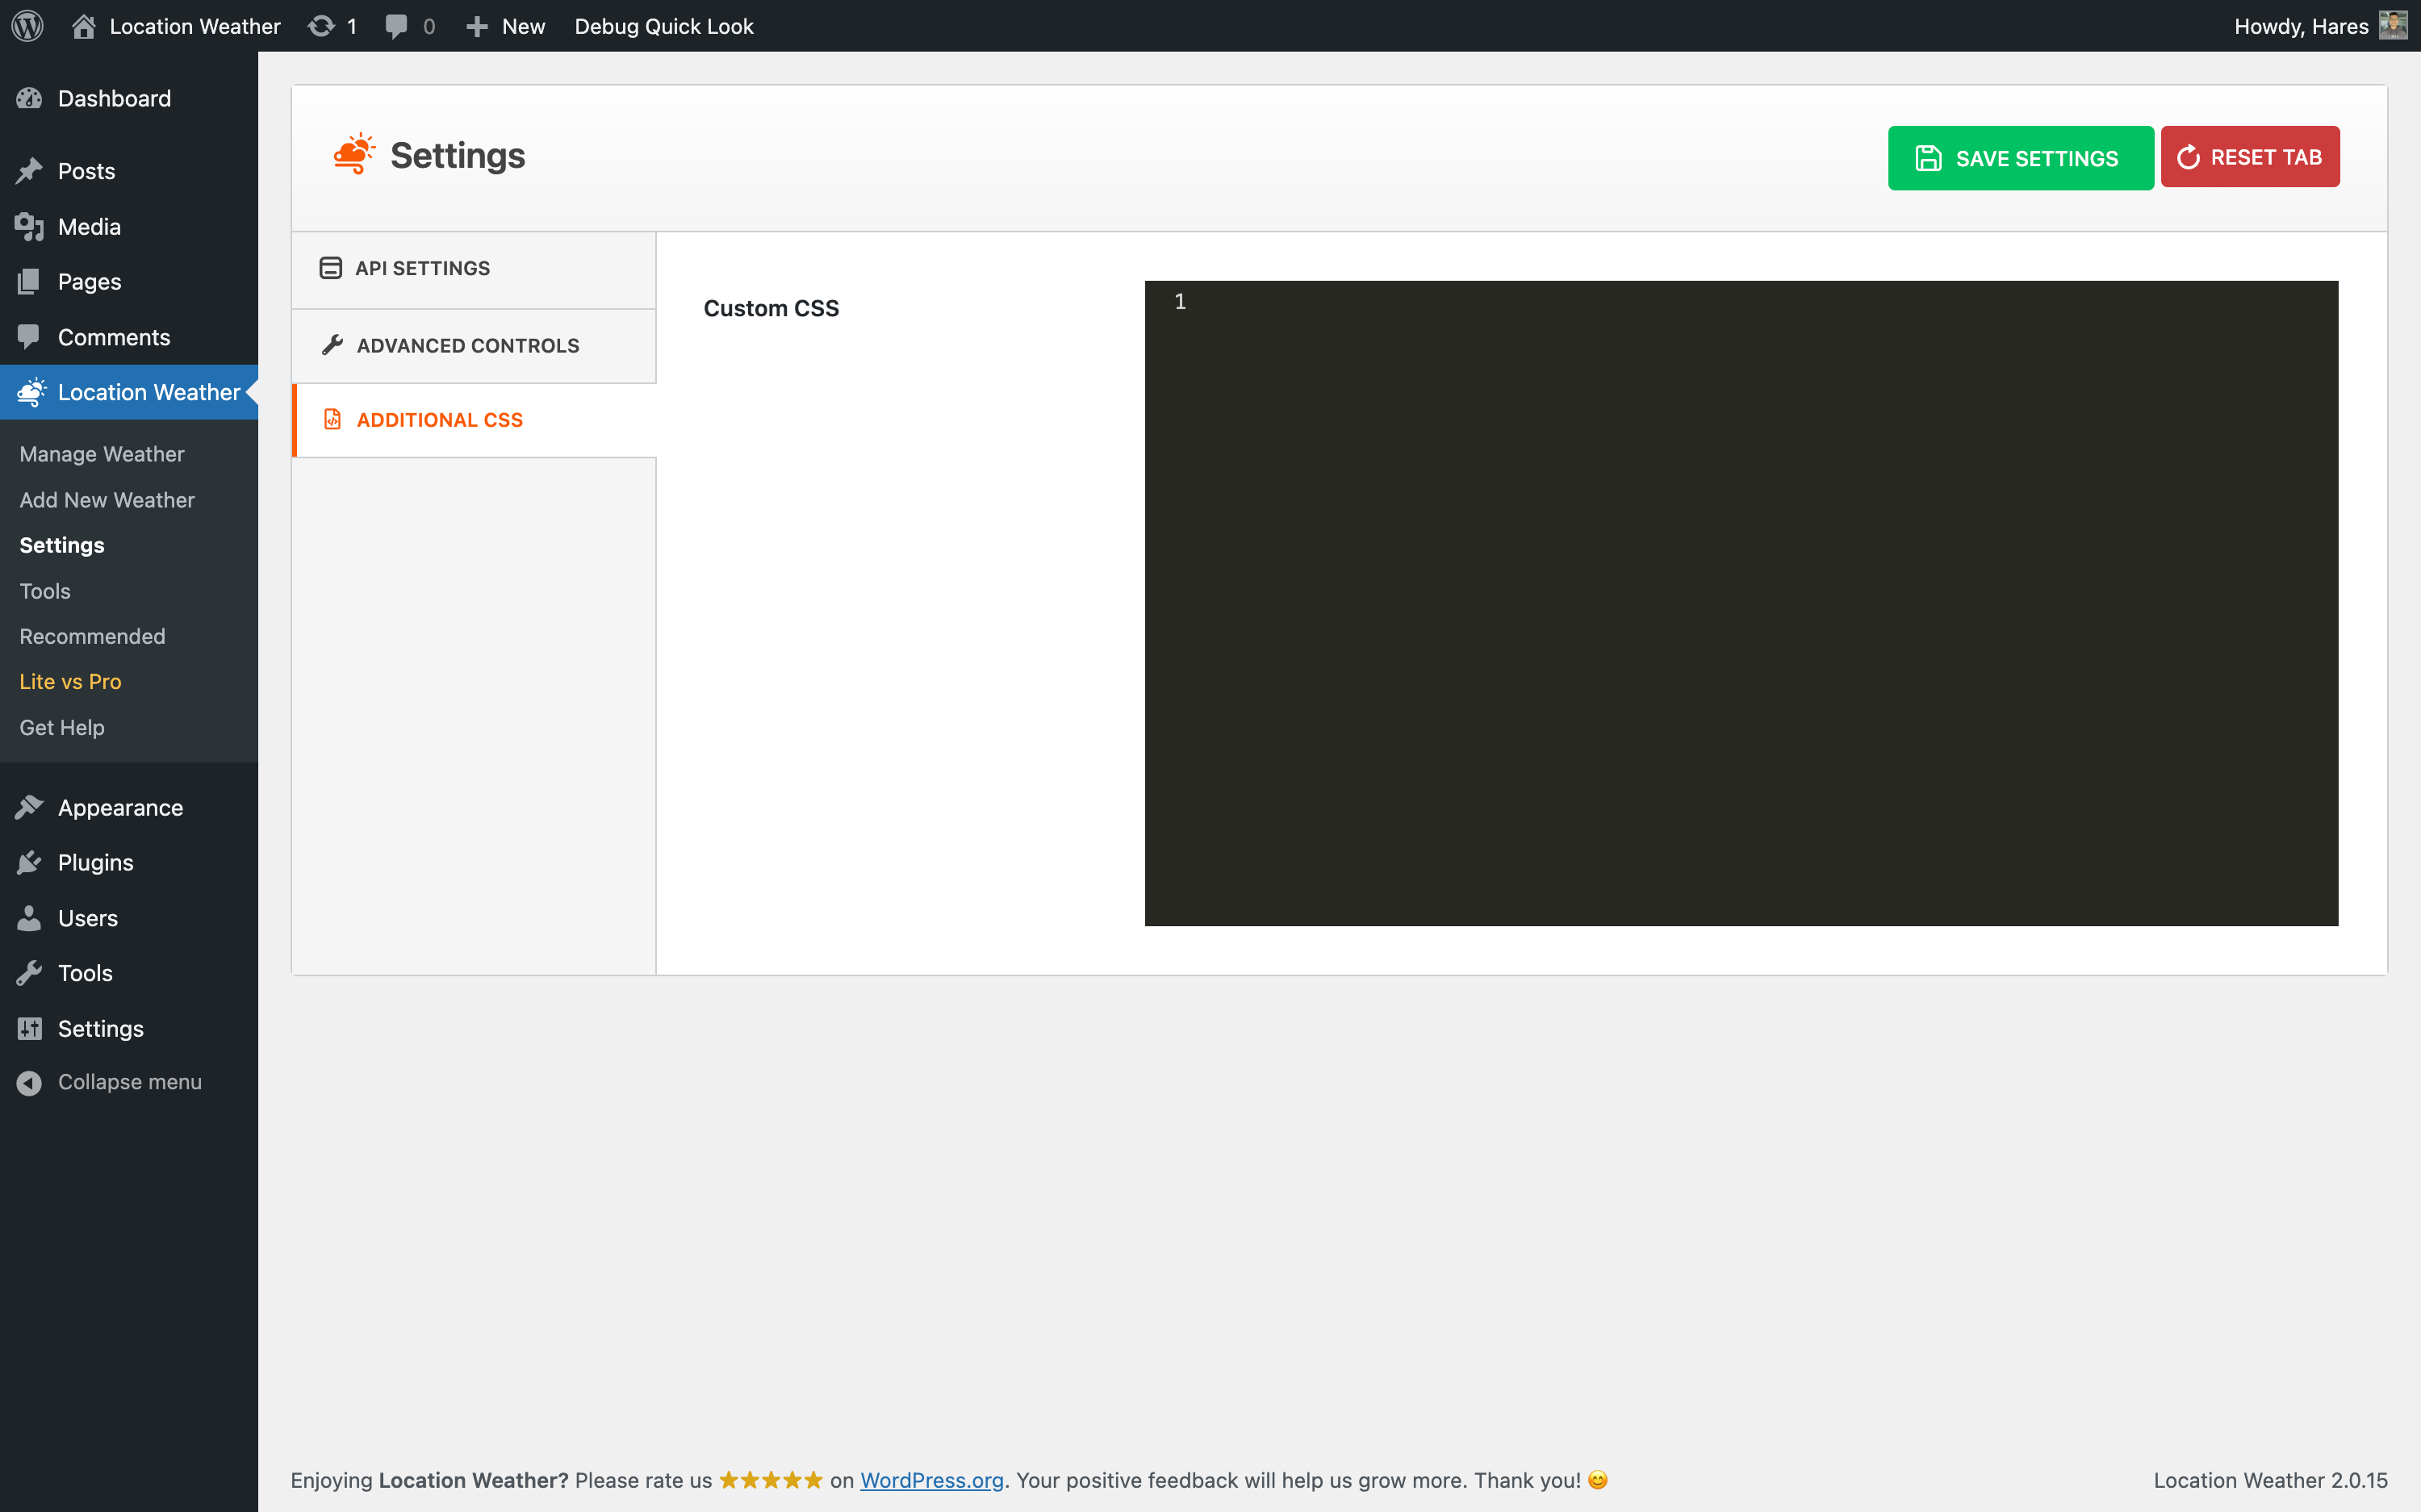Click the Appearance paintbrush icon

click(29, 807)
